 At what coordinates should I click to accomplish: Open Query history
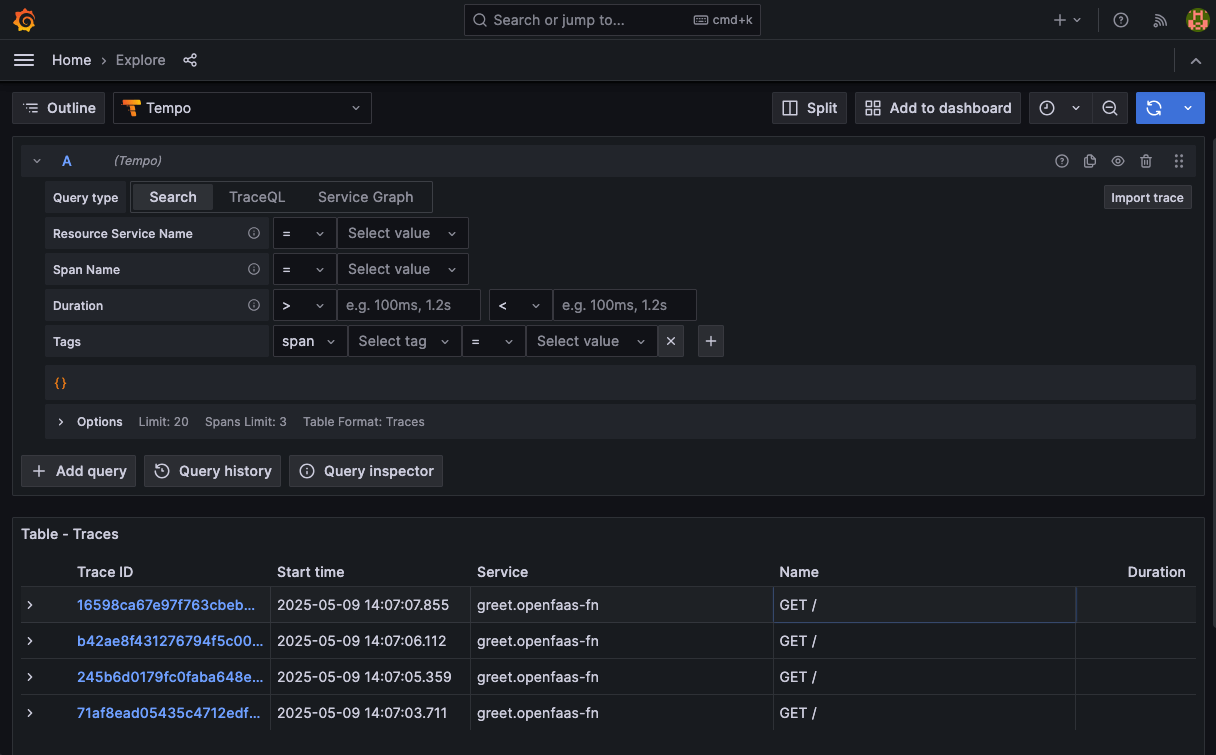[x=213, y=471]
